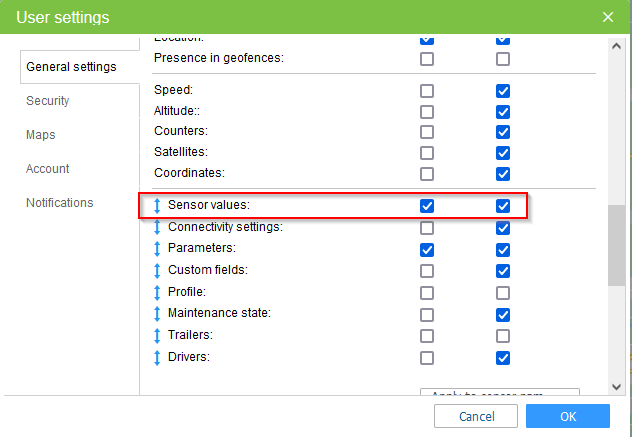This screenshot has height=437, width=632.
Task: Click the scrollbar down arrow
Action: (616, 387)
